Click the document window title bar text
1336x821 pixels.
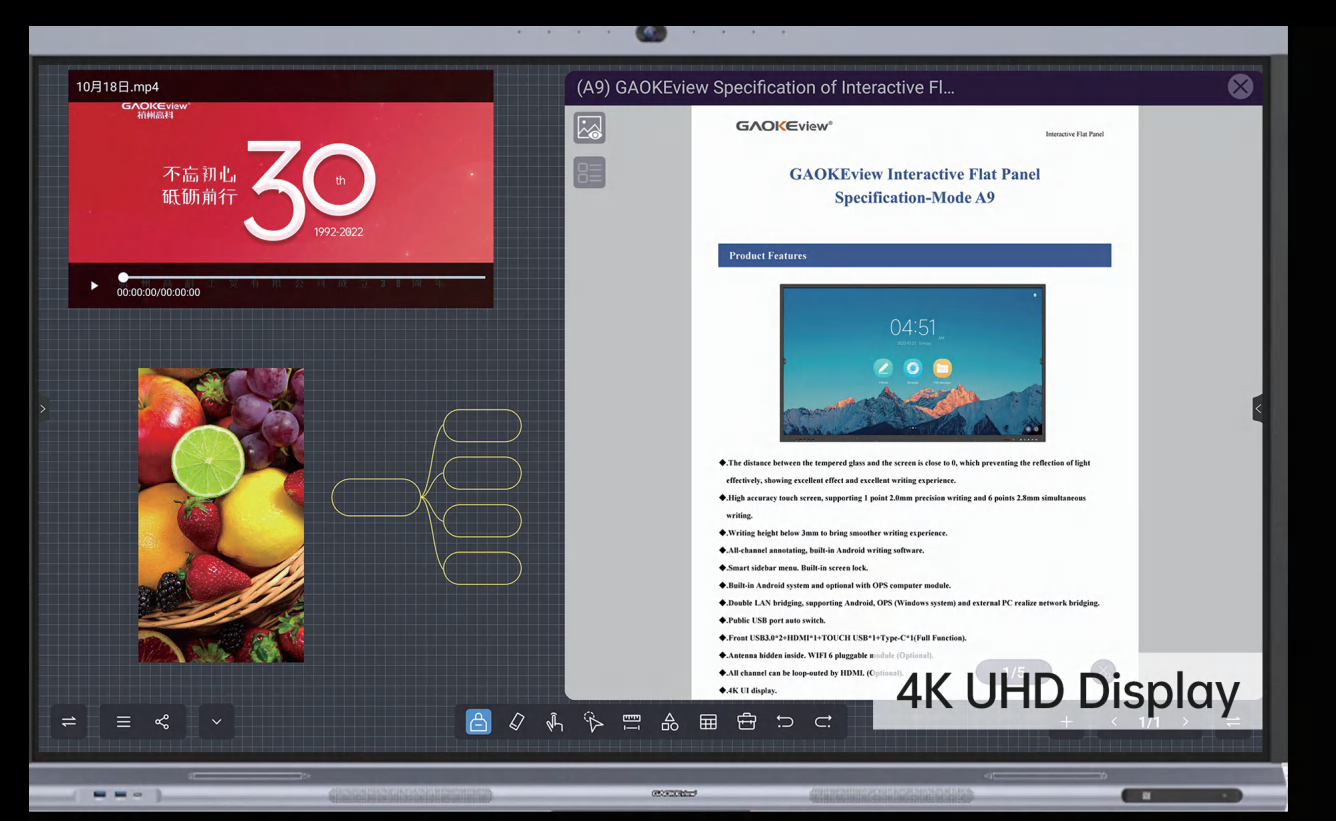coord(765,87)
